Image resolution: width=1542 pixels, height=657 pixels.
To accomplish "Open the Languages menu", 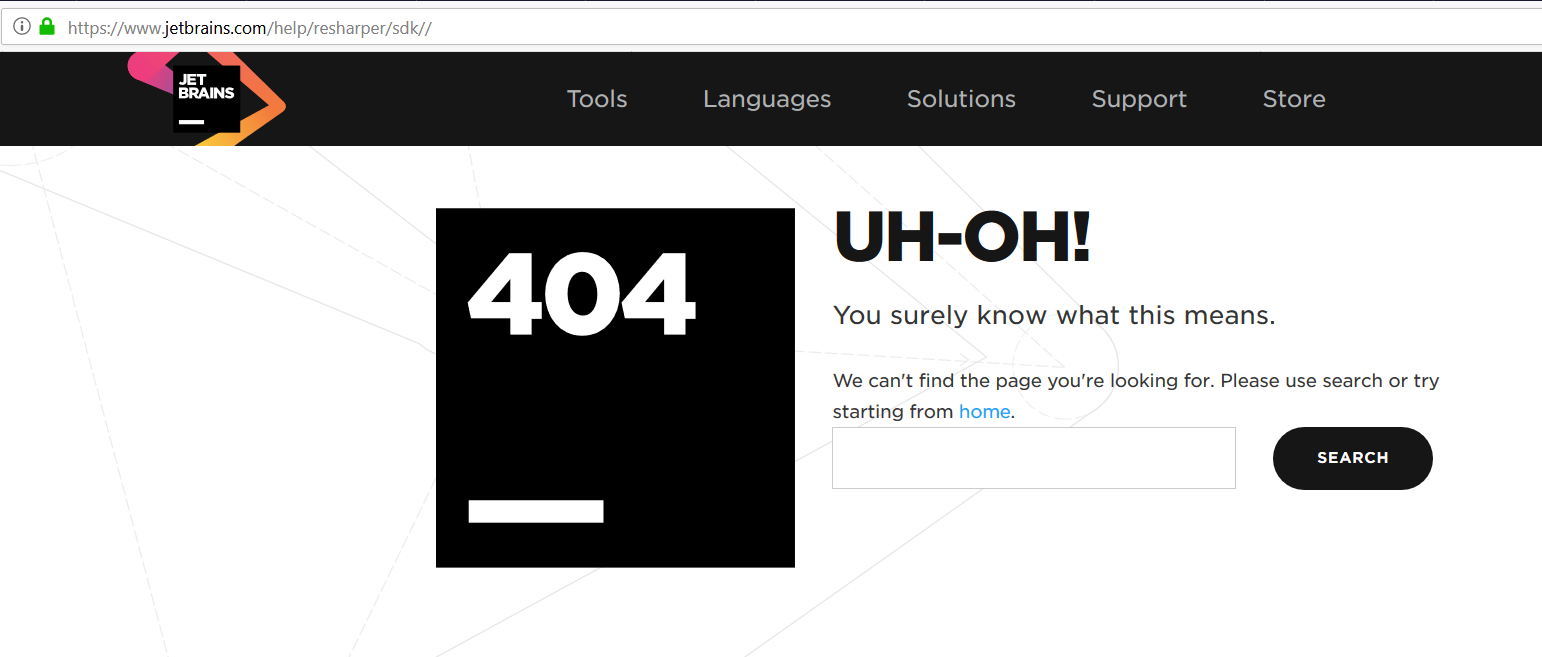I will (x=766, y=99).
